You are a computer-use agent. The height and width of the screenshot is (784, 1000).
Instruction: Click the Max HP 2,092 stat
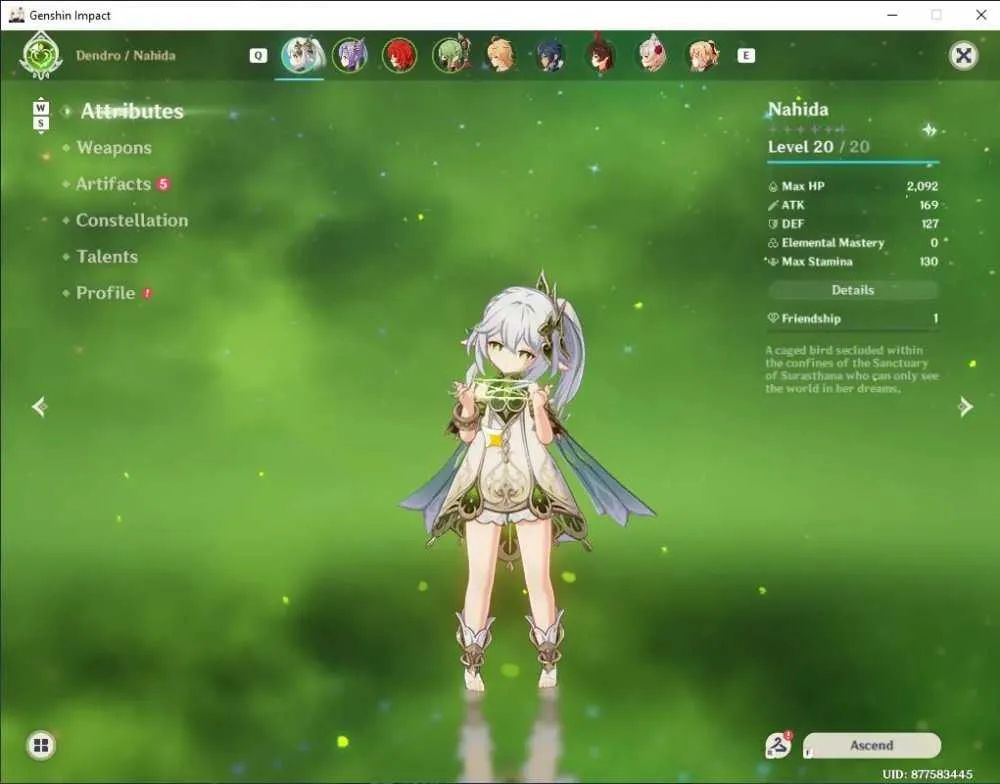point(853,186)
